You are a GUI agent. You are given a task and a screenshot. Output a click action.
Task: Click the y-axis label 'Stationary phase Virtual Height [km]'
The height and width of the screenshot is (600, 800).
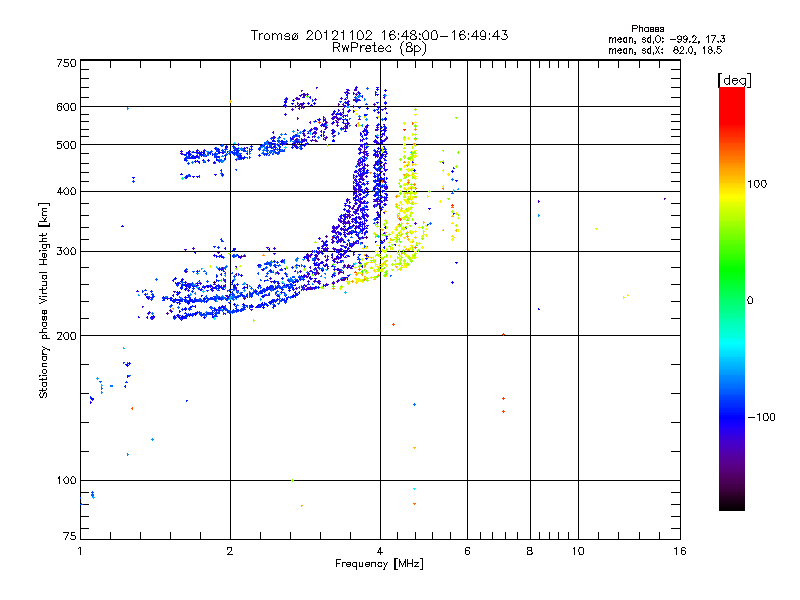tap(43, 300)
